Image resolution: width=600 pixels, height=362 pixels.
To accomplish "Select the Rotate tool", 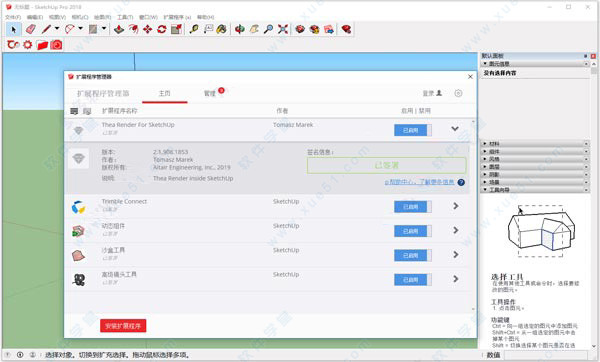I will point(161,29).
